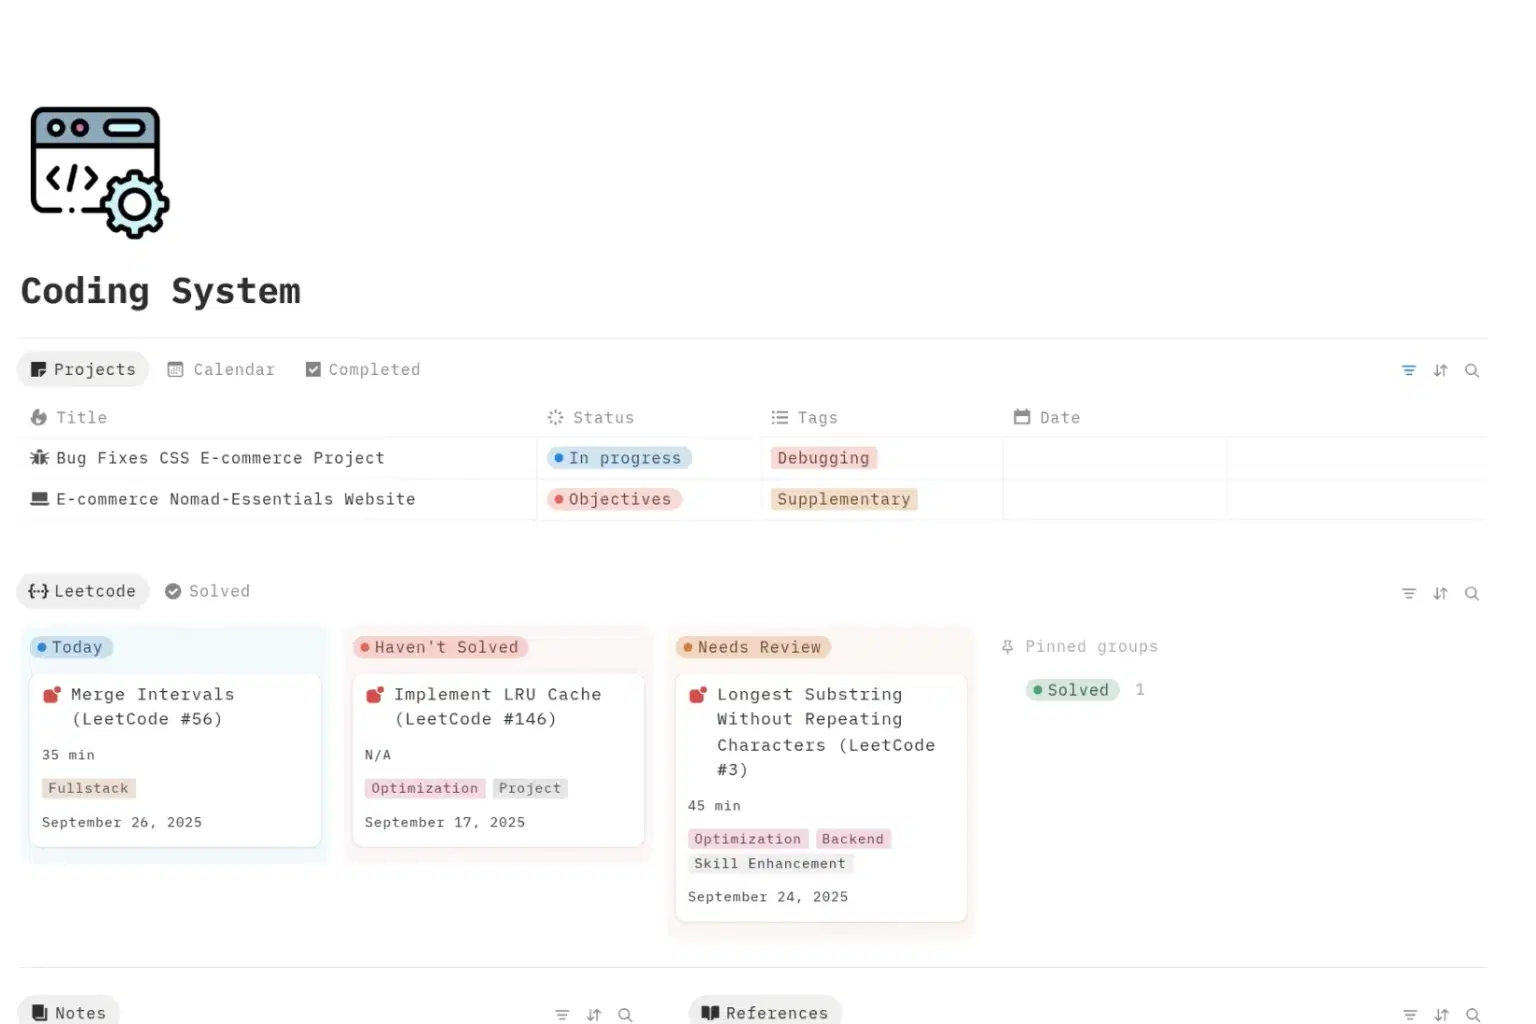
Task: Click the sort icon next to the Notes section
Action: (x=594, y=1014)
